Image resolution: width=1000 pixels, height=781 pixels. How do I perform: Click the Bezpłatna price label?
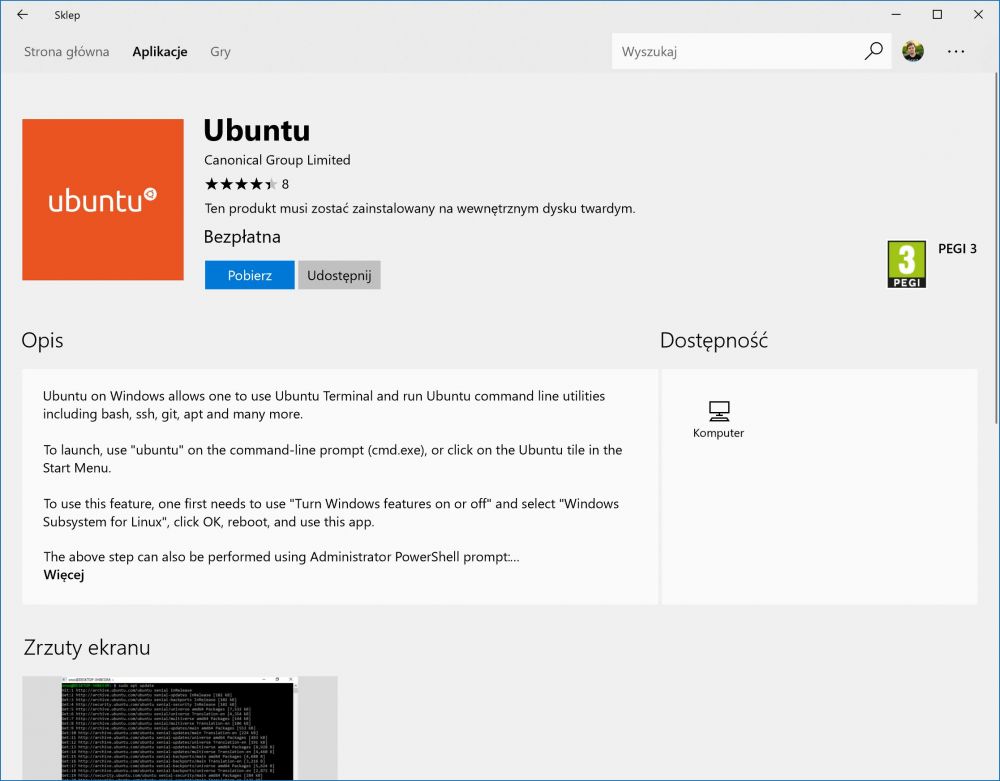click(242, 237)
